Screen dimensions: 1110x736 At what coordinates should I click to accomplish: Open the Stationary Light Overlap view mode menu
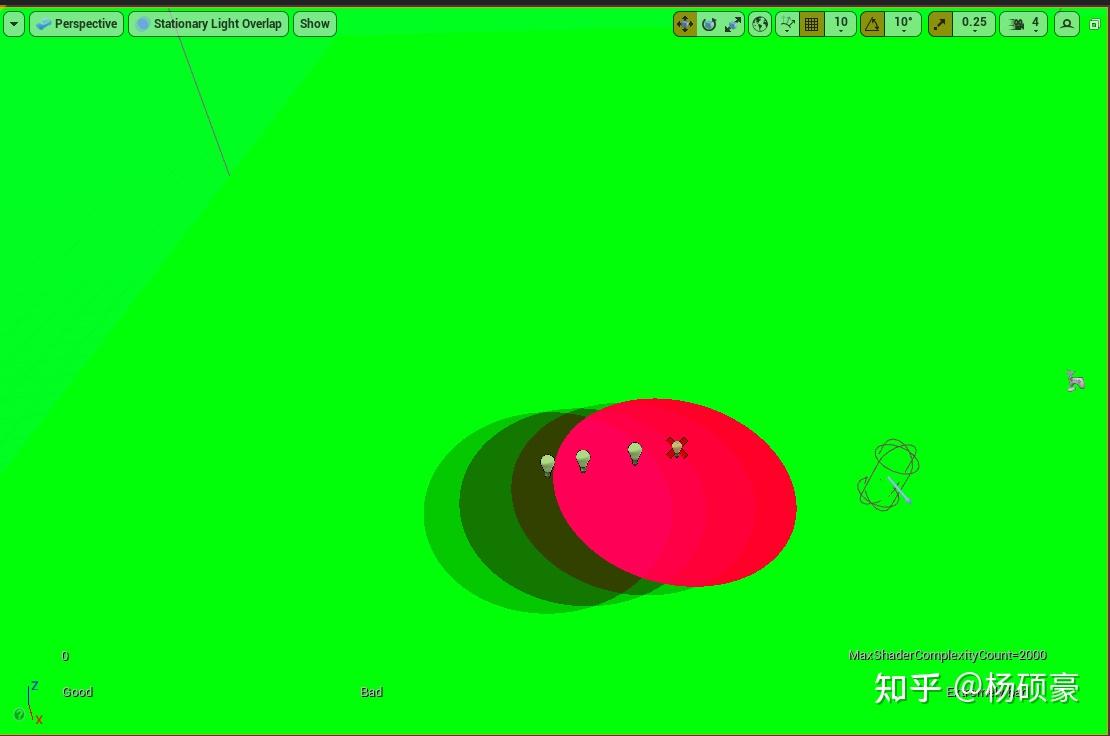[x=209, y=24]
